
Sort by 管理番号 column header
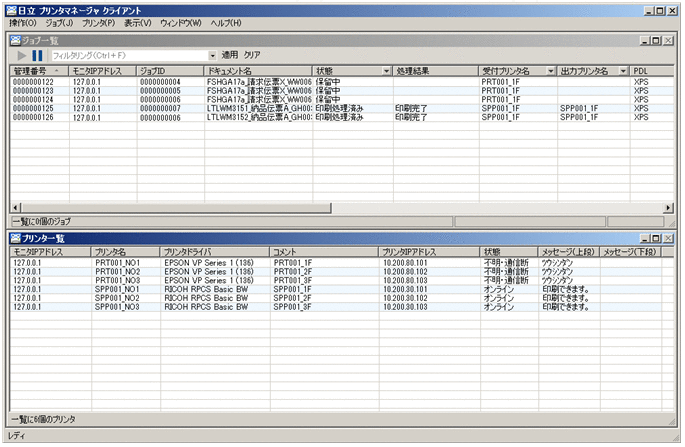(x=39, y=71)
